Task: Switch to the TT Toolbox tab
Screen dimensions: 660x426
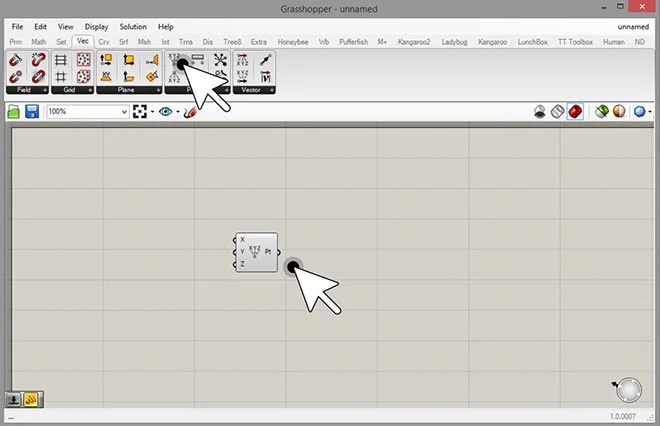Action: (x=575, y=42)
